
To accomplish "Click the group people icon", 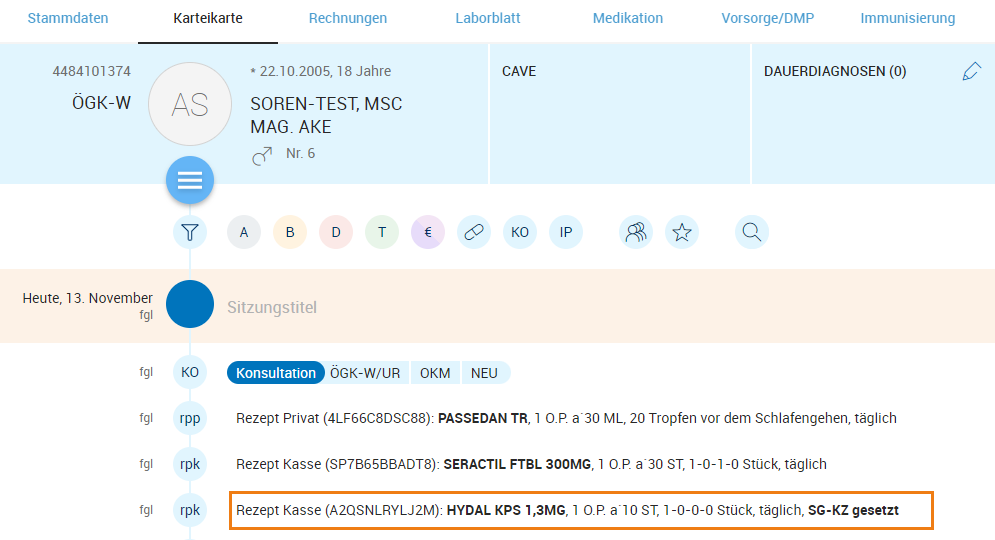I will point(636,233).
